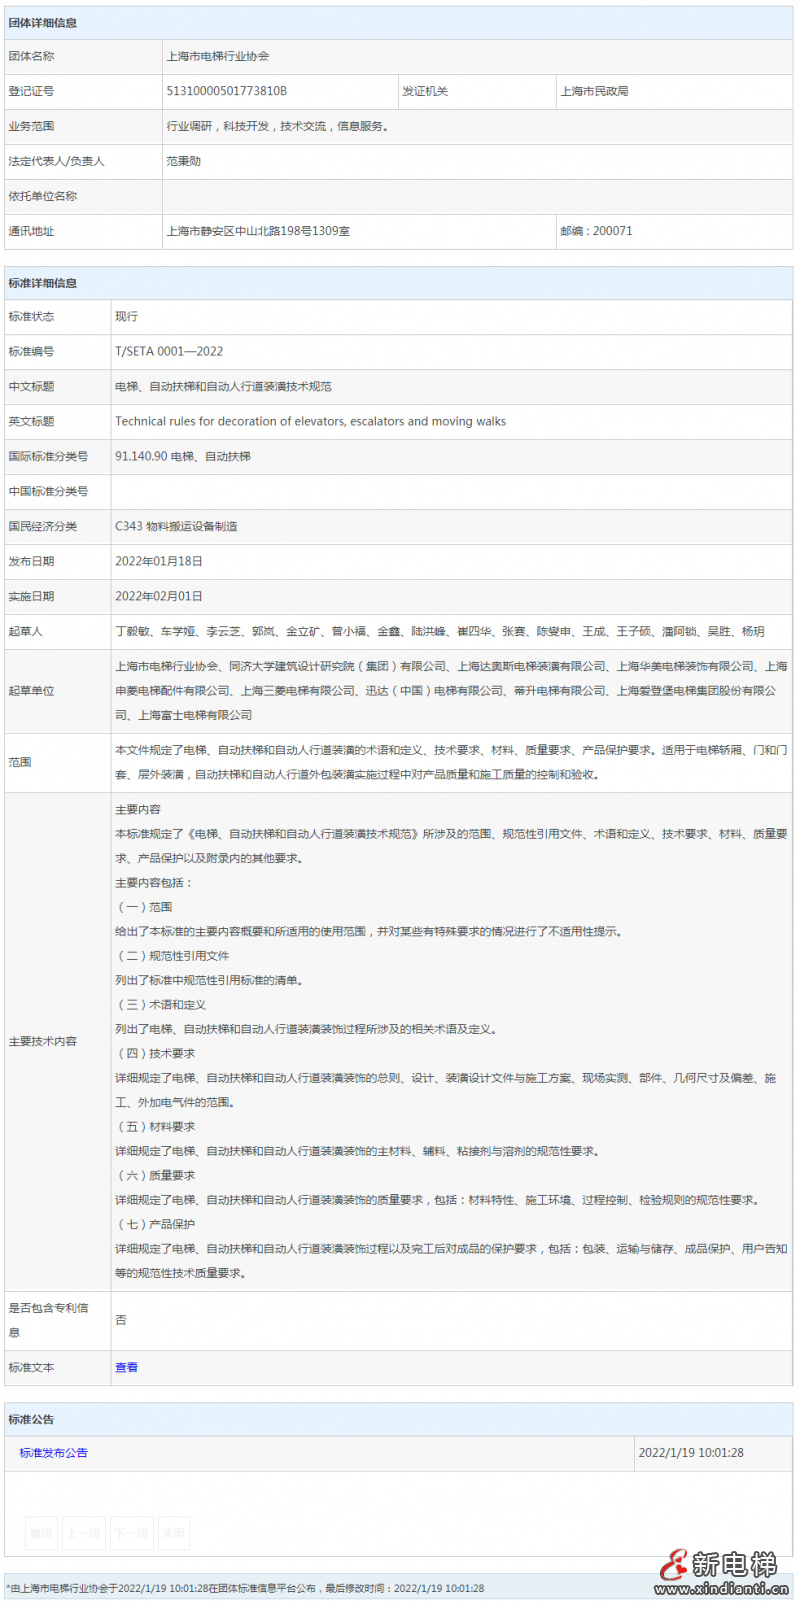Screen dimensions: 800x1609
Task: Go to 下一页 in the pagination
Action: pyautogui.click(x=130, y=1533)
